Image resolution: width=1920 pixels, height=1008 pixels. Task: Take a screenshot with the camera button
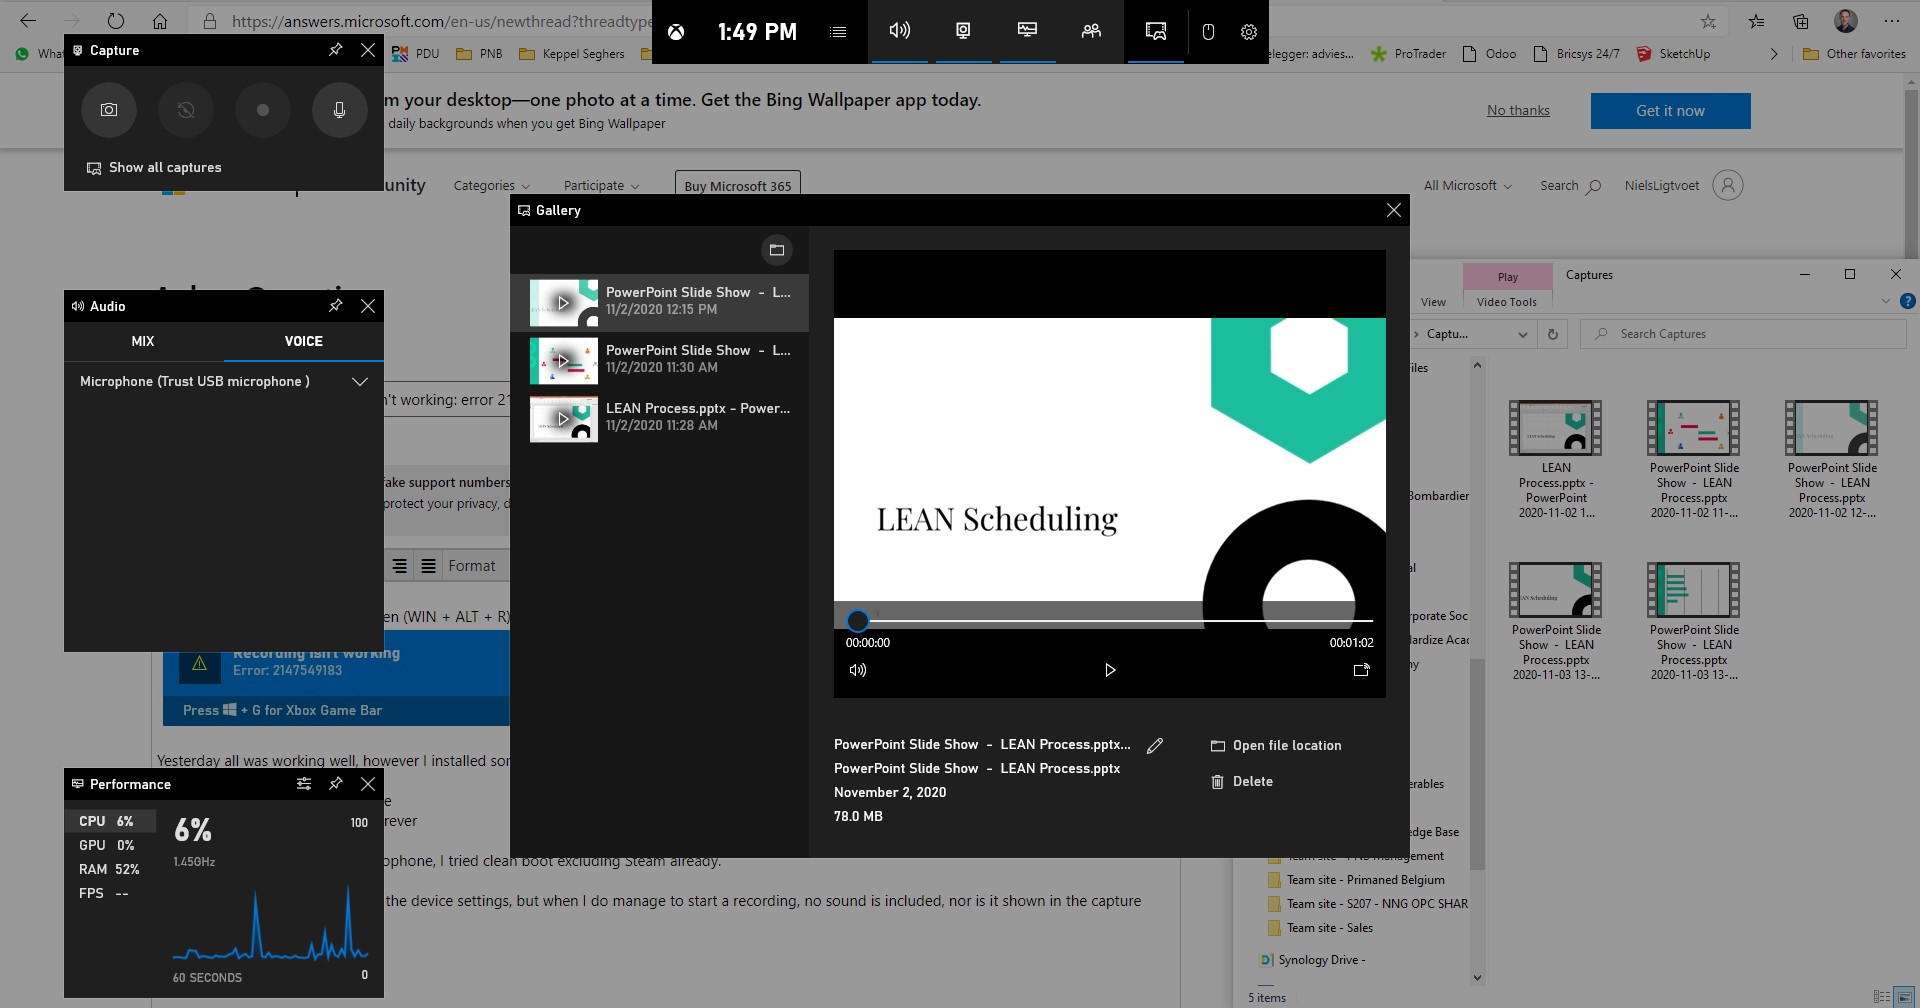(109, 110)
